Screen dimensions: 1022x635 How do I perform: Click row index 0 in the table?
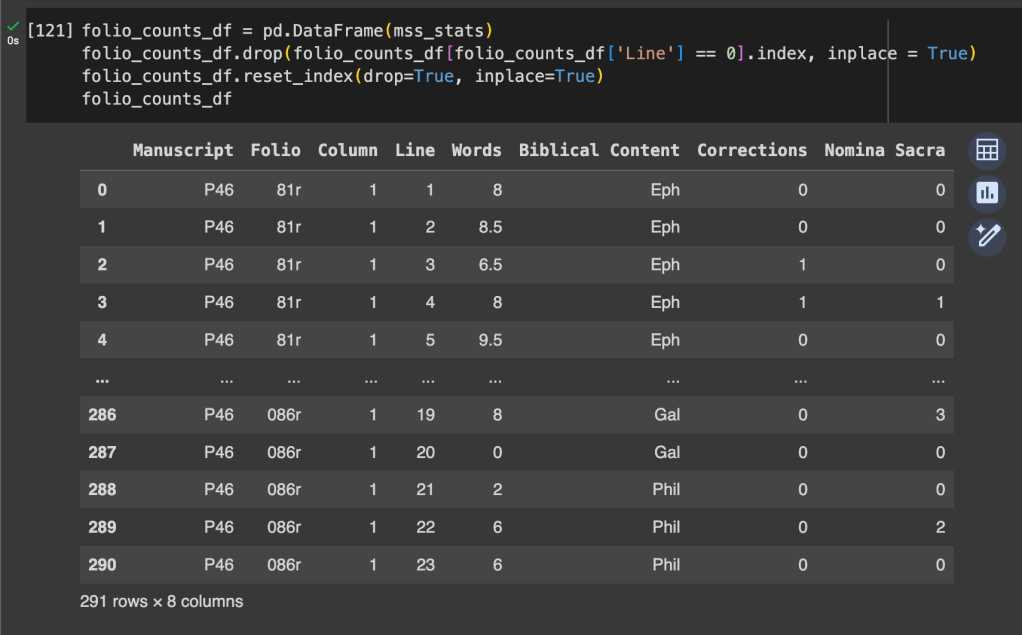pos(102,190)
